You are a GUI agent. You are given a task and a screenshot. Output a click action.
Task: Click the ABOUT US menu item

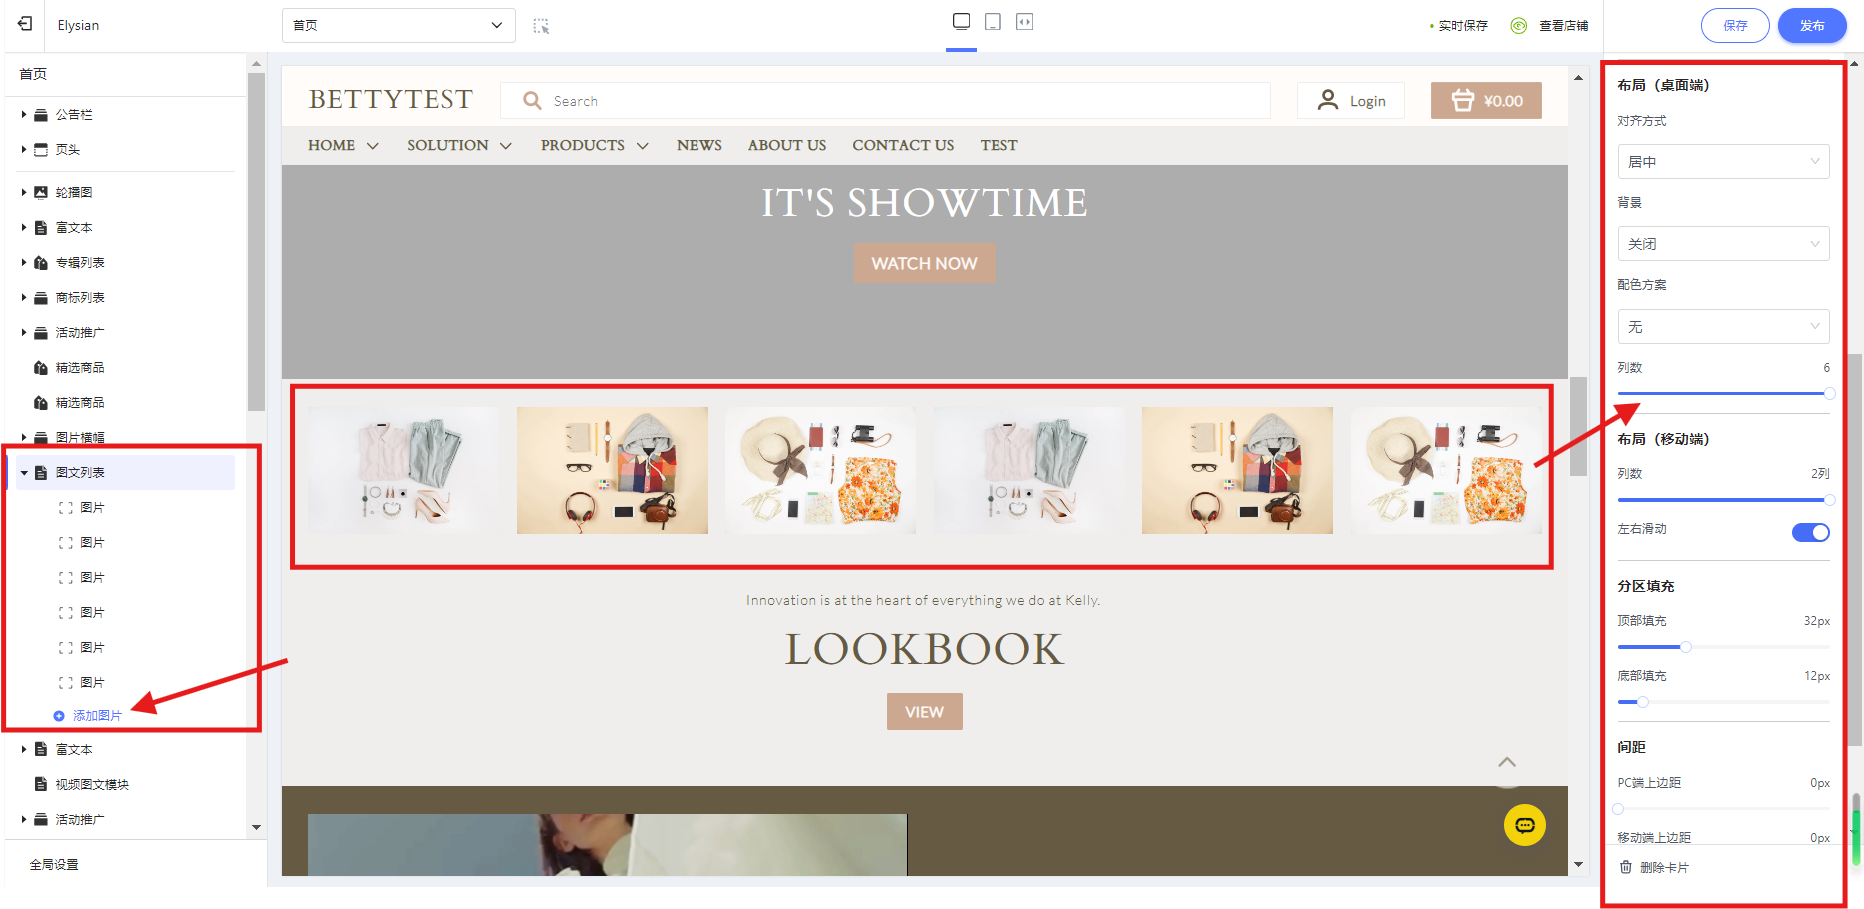point(786,146)
